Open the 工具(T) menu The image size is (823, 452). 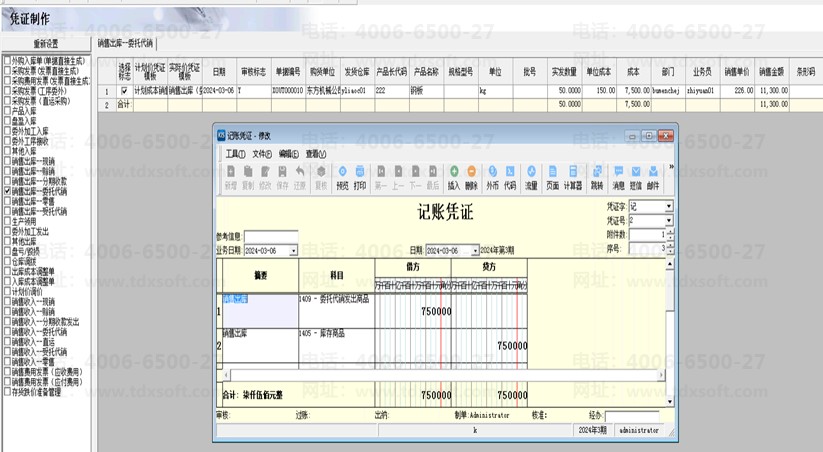click(235, 154)
